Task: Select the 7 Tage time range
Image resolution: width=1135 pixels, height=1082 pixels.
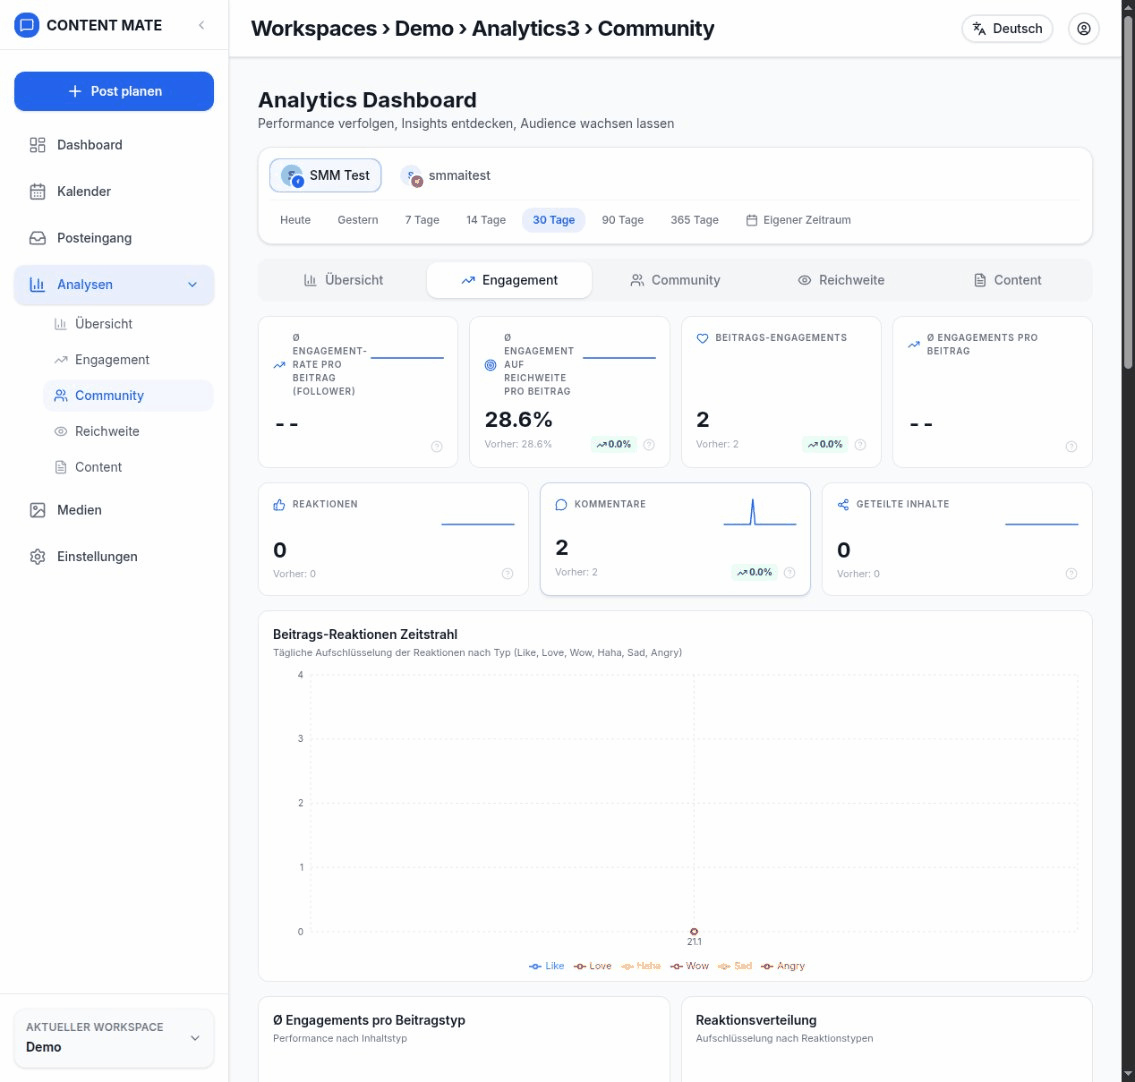Action: tap(422, 220)
